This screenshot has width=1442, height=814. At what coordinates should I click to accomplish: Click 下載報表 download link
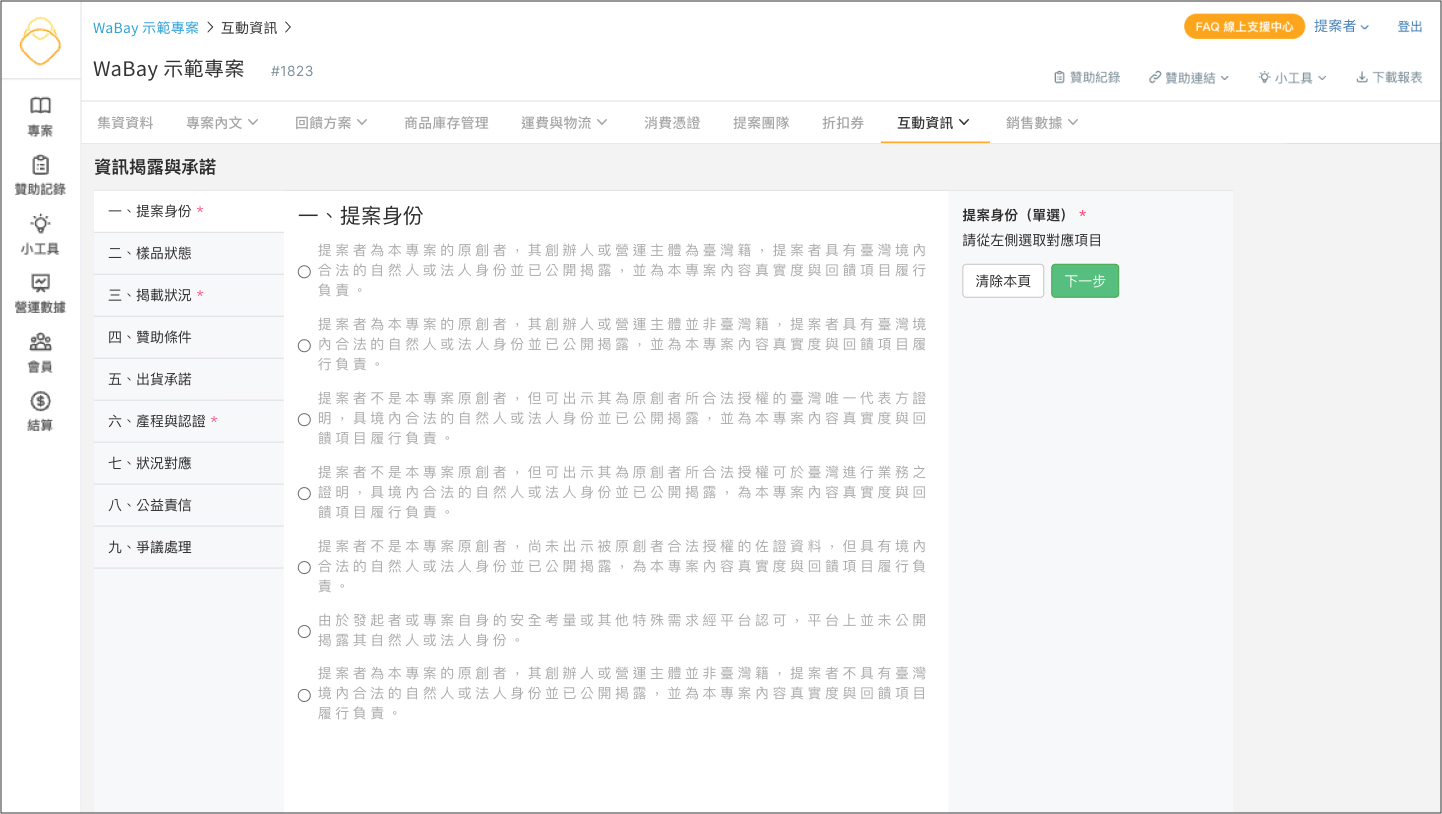[x=1389, y=77]
